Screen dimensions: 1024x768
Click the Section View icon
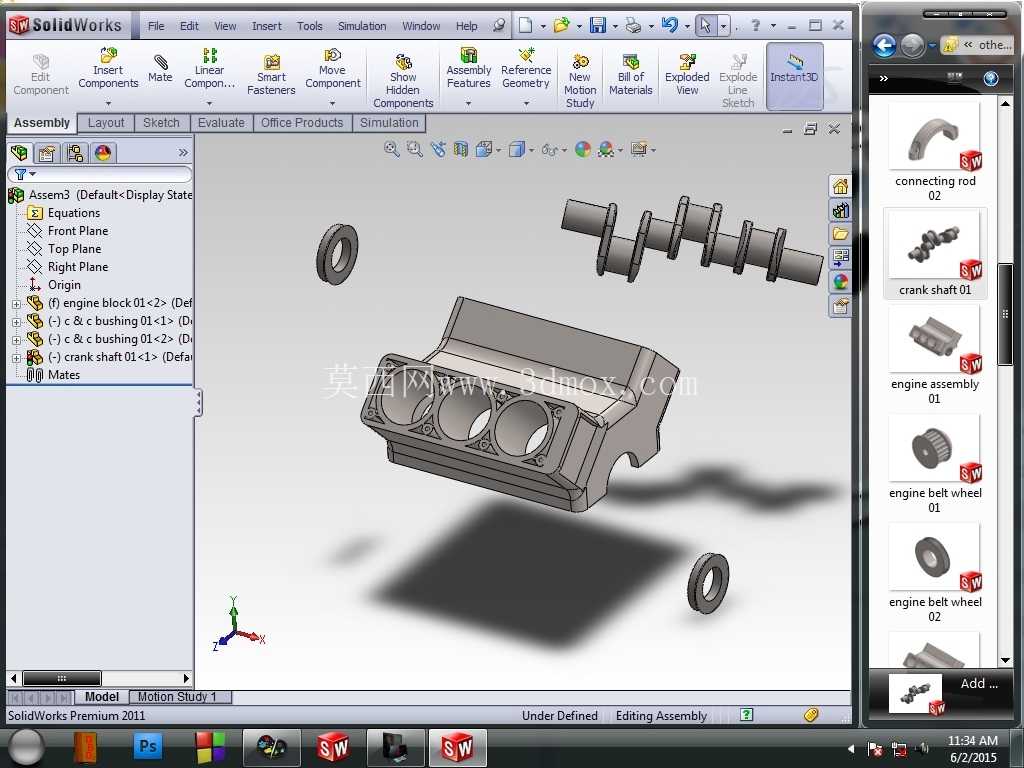(460, 150)
